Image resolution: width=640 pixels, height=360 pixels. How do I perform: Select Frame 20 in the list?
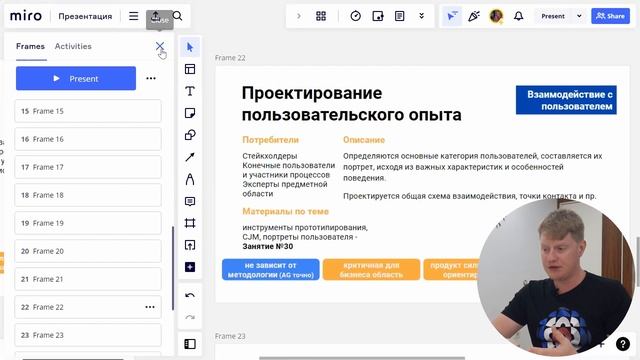(88, 251)
